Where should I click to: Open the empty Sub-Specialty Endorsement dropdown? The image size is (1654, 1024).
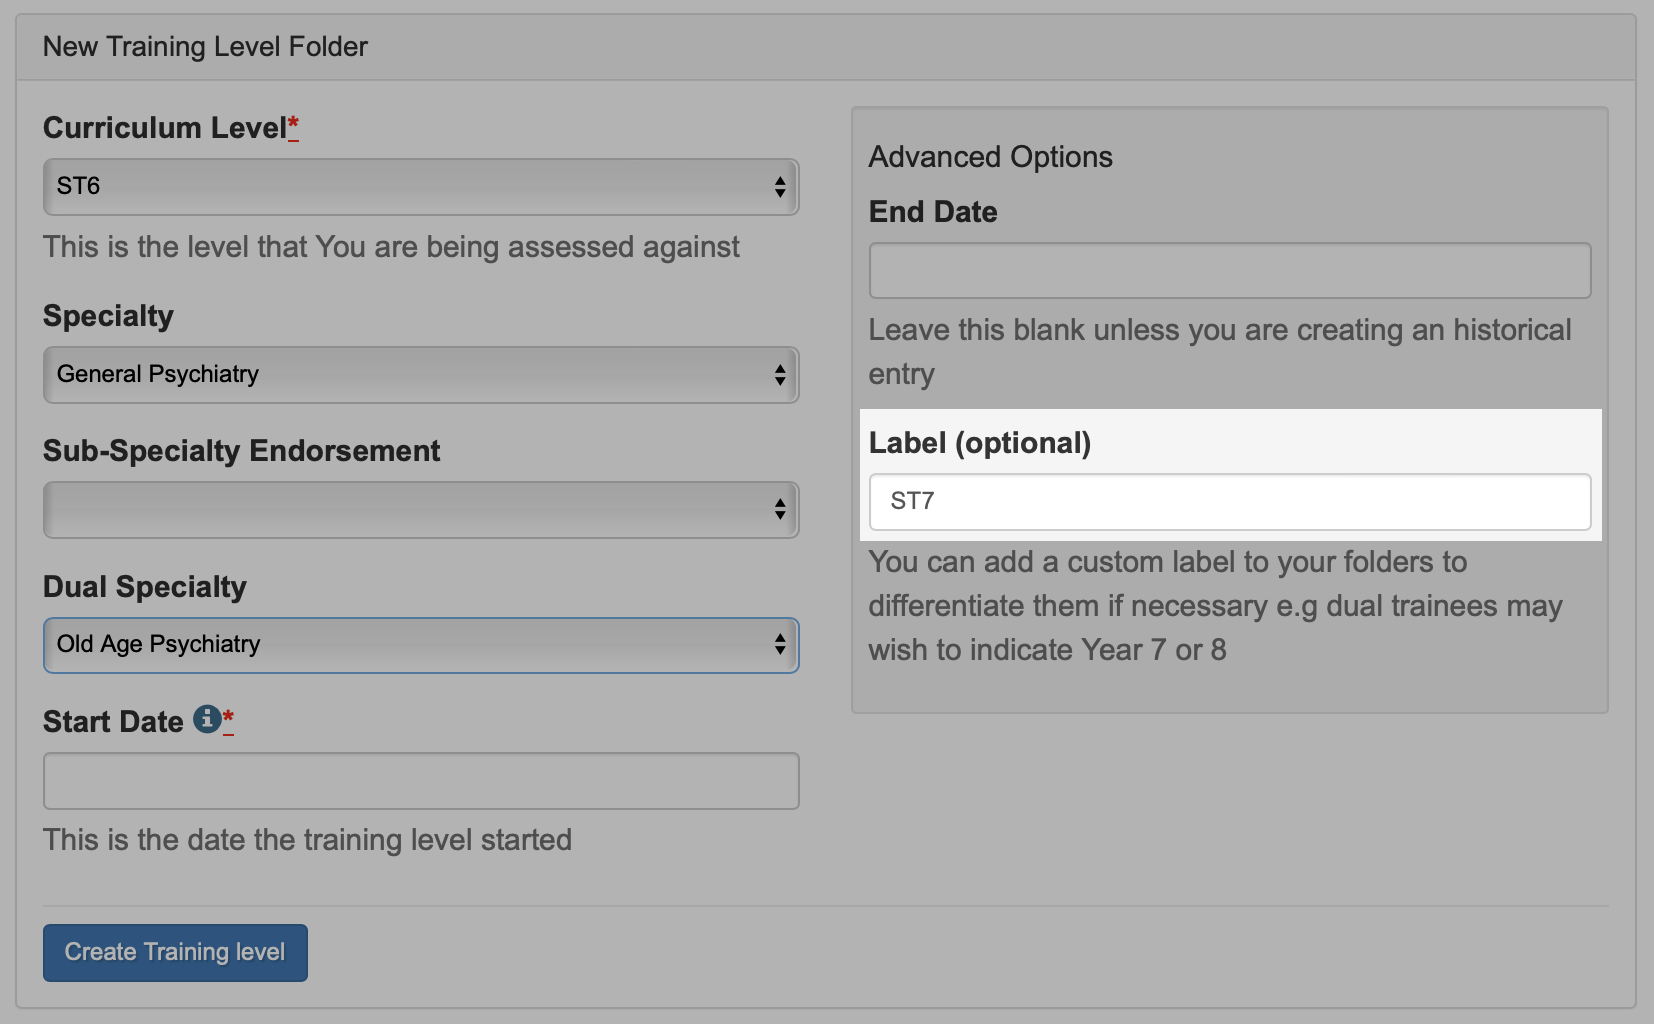pos(421,510)
